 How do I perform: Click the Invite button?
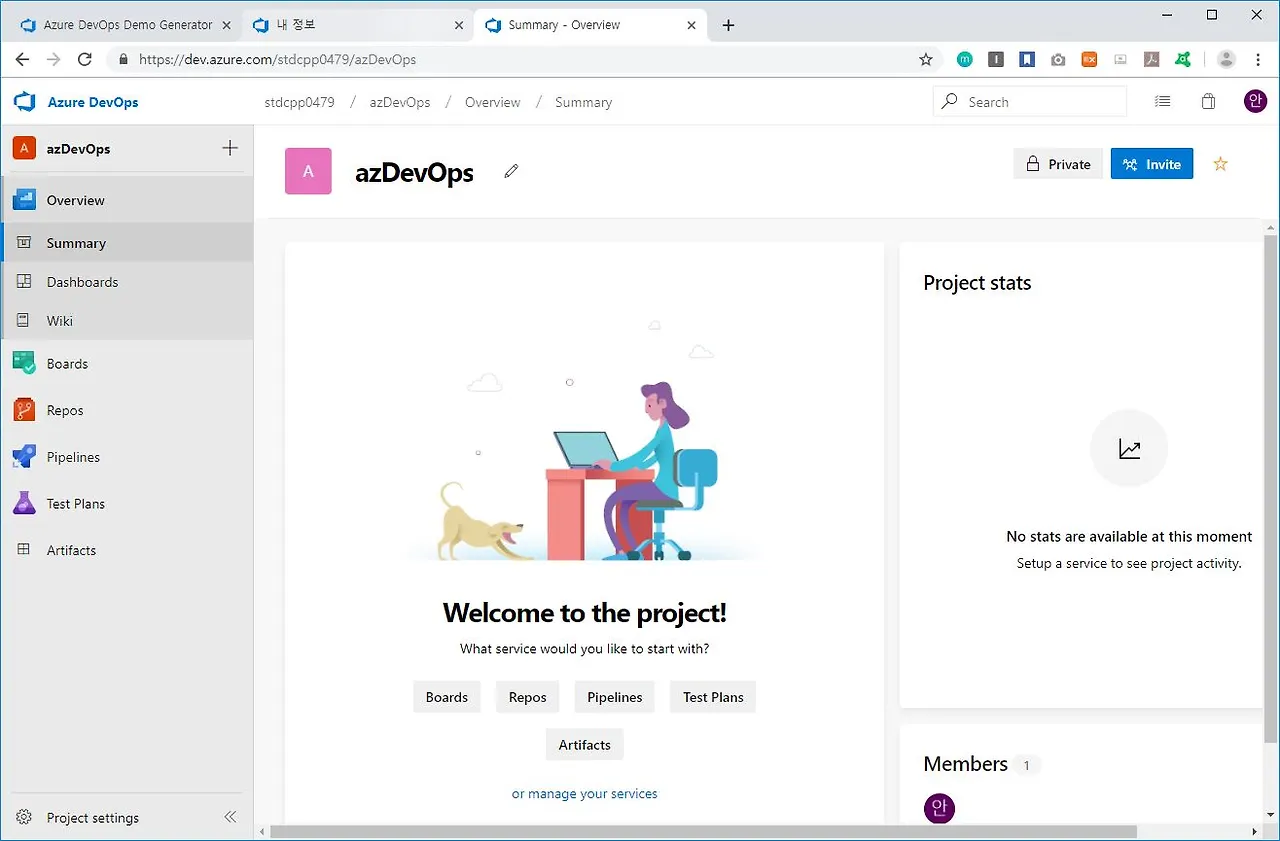pyautogui.click(x=1151, y=163)
